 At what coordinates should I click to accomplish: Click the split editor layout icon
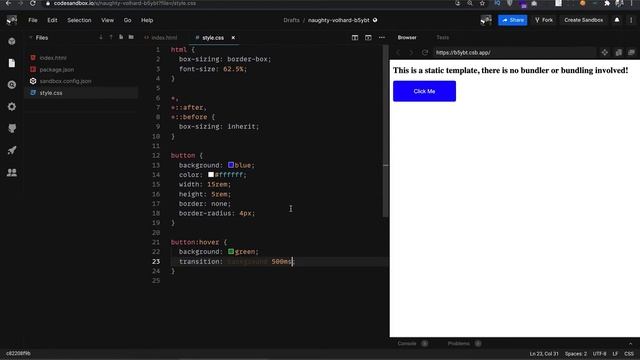click(x=355, y=38)
